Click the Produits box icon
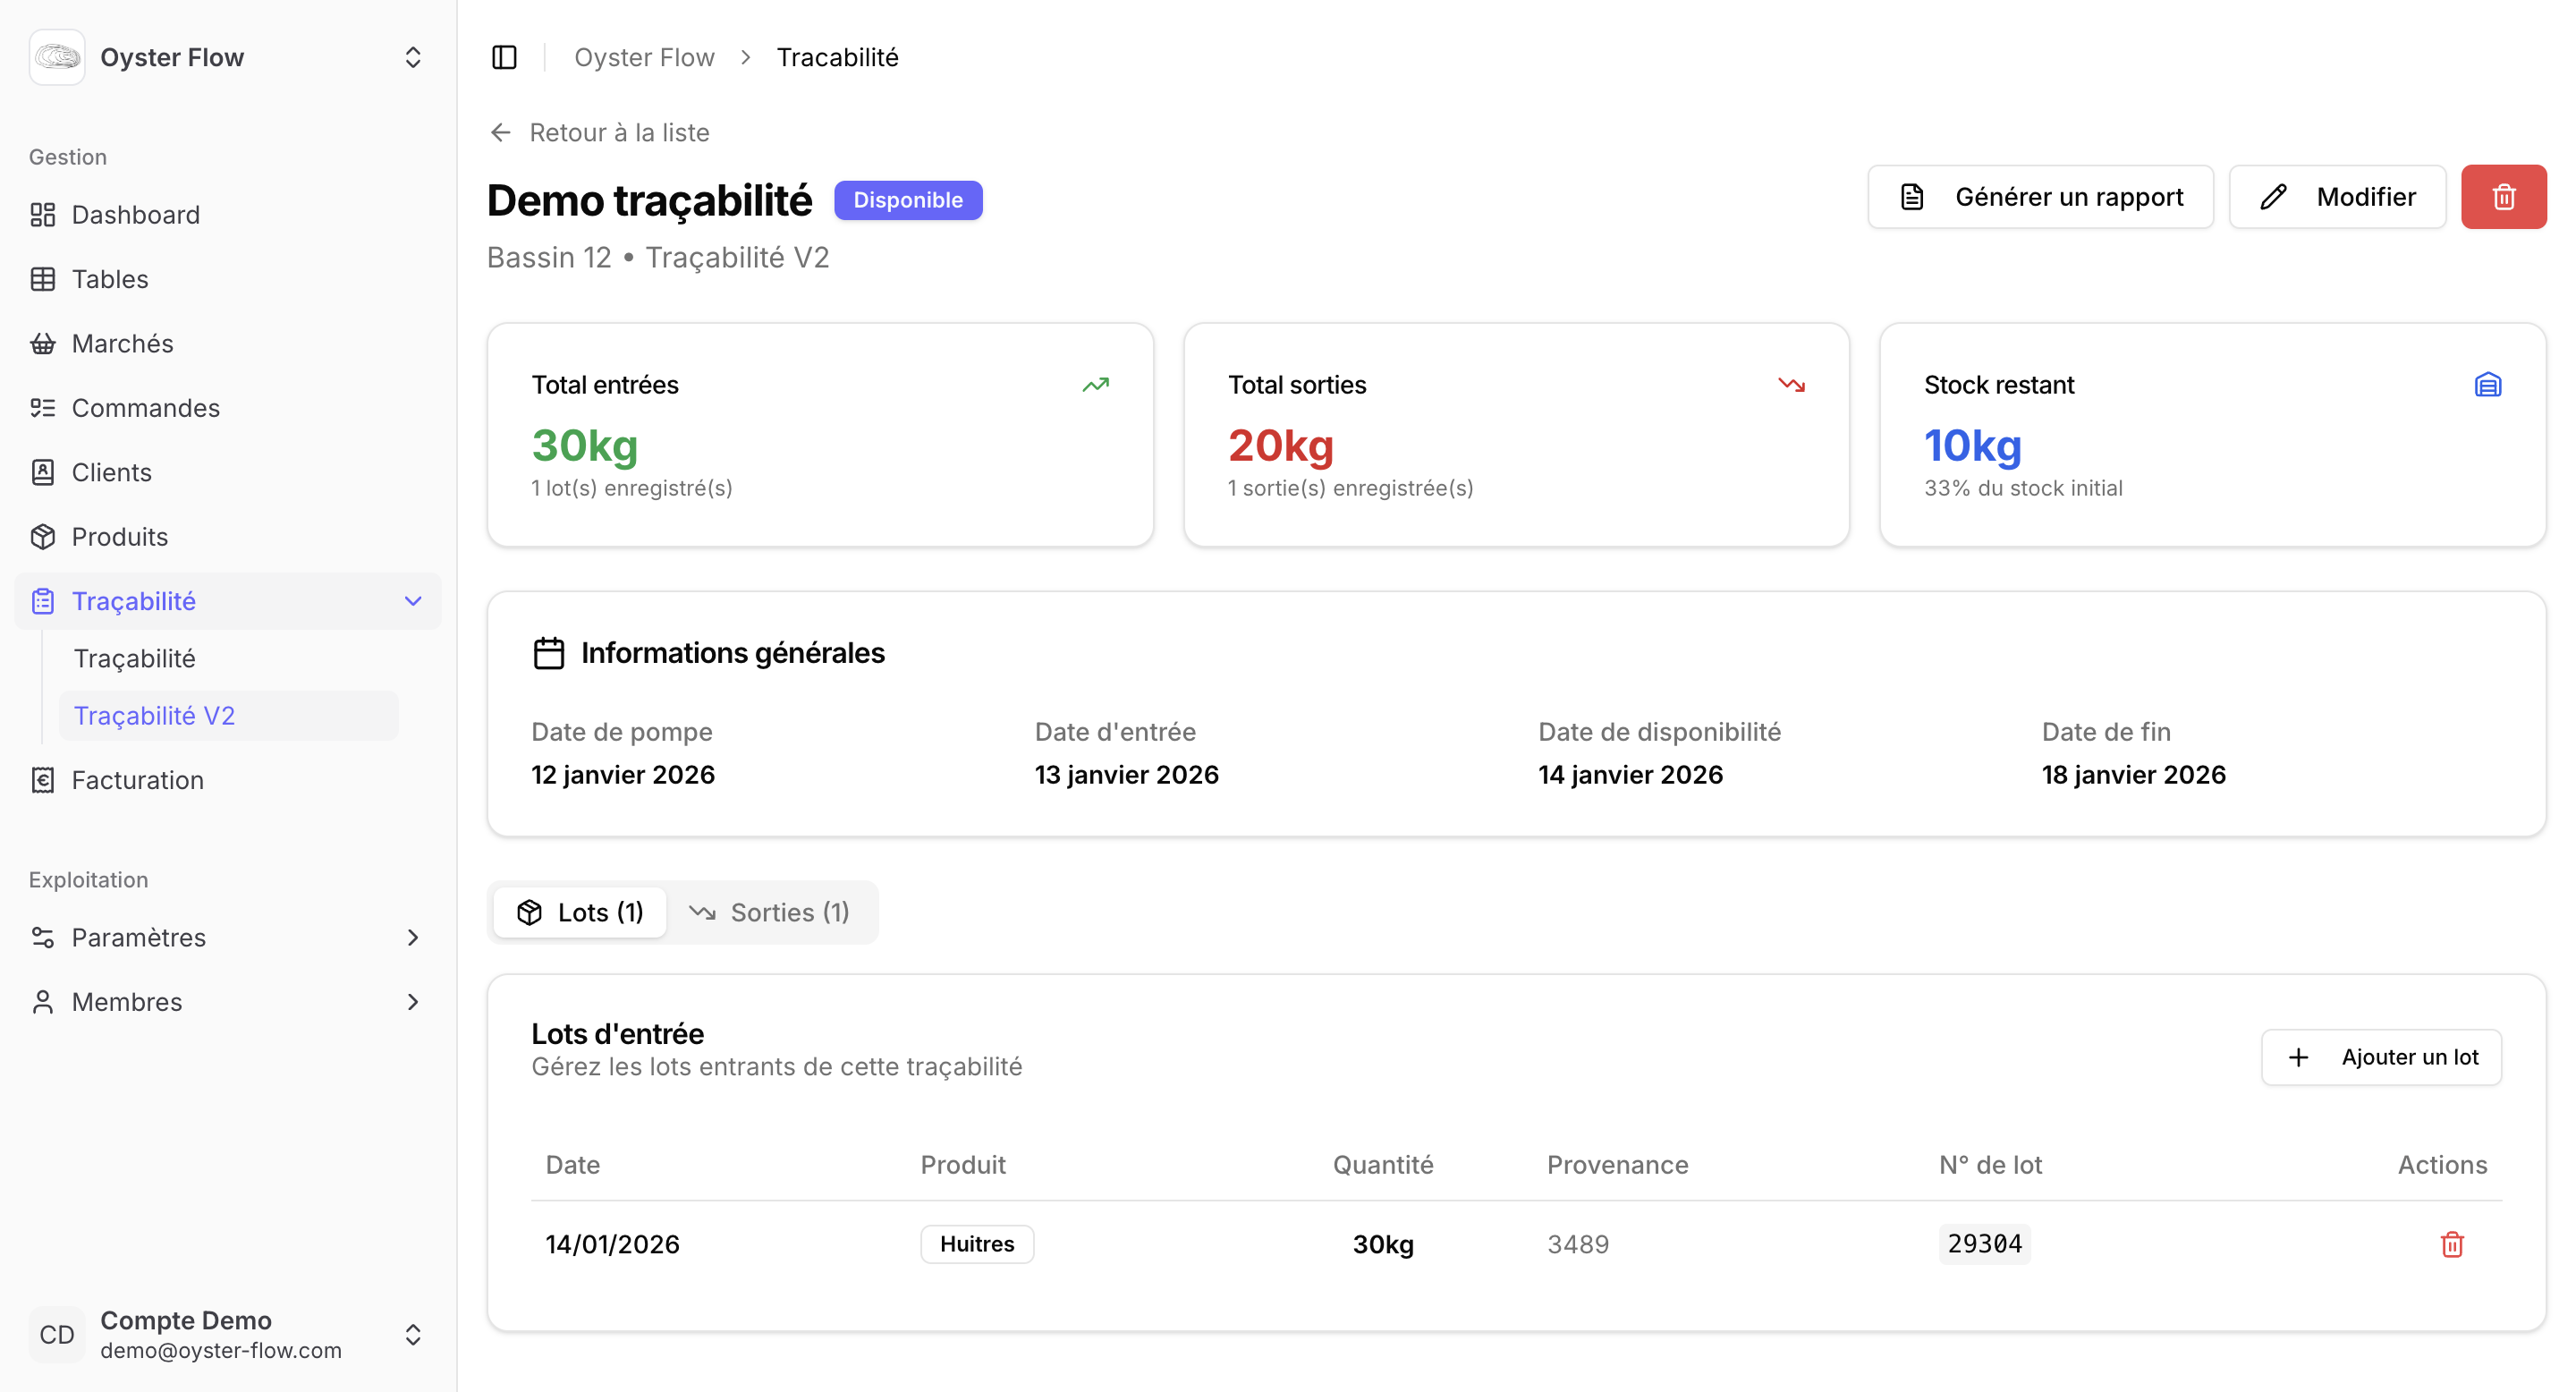Image resolution: width=2576 pixels, height=1392 pixels. click(x=42, y=537)
